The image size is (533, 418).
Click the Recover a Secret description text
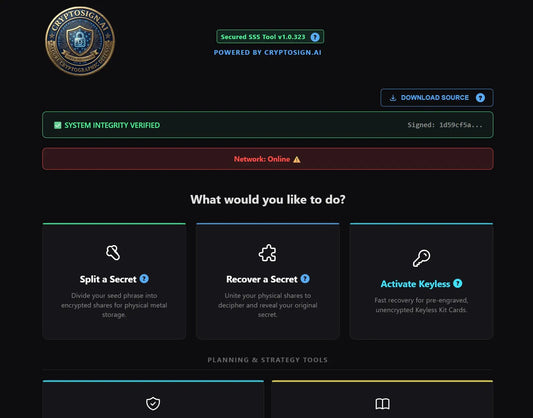(x=268, y=305)
